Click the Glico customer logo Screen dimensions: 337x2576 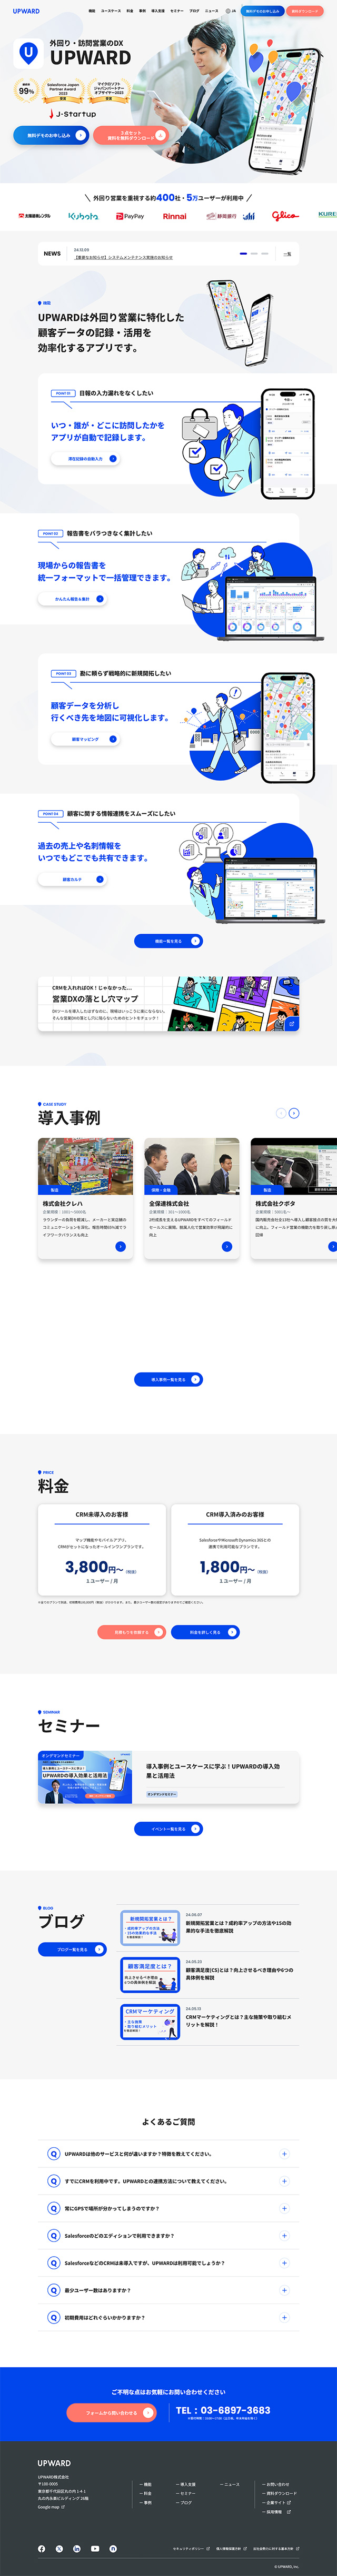285,216
